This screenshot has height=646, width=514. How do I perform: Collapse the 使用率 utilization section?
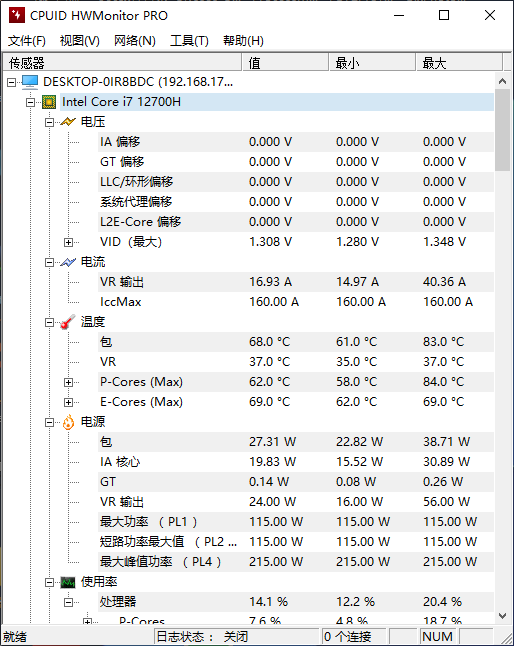pyautogui.click(x=49, y=582)
